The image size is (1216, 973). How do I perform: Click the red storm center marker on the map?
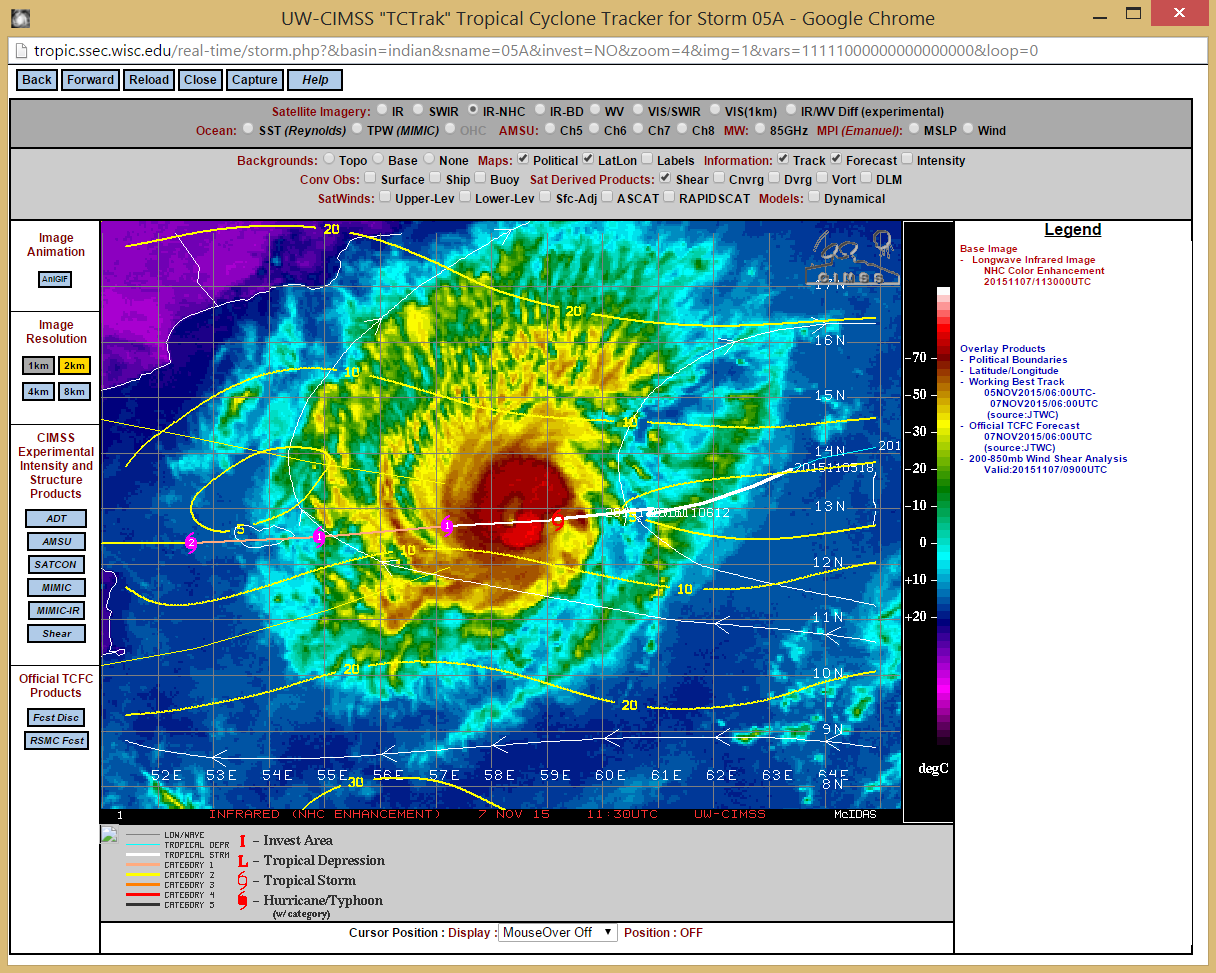click(558, 519)
